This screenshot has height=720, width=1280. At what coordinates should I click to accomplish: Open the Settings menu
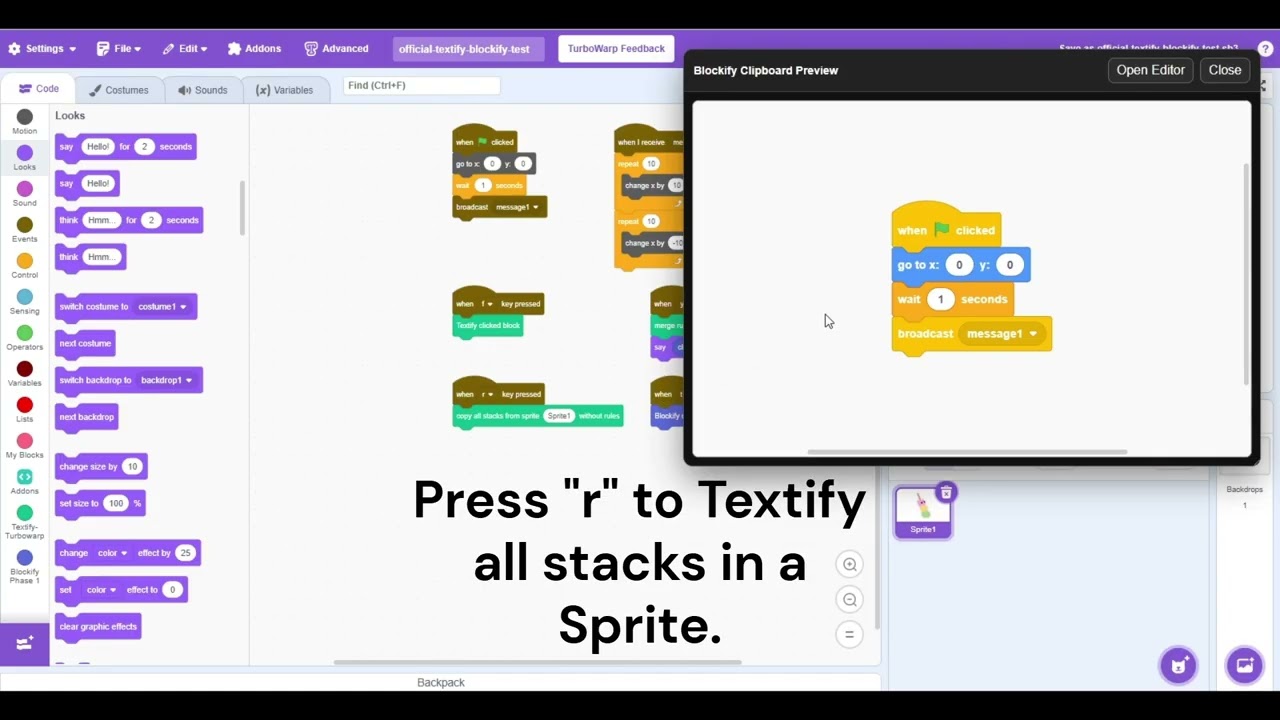coord(42,48)
